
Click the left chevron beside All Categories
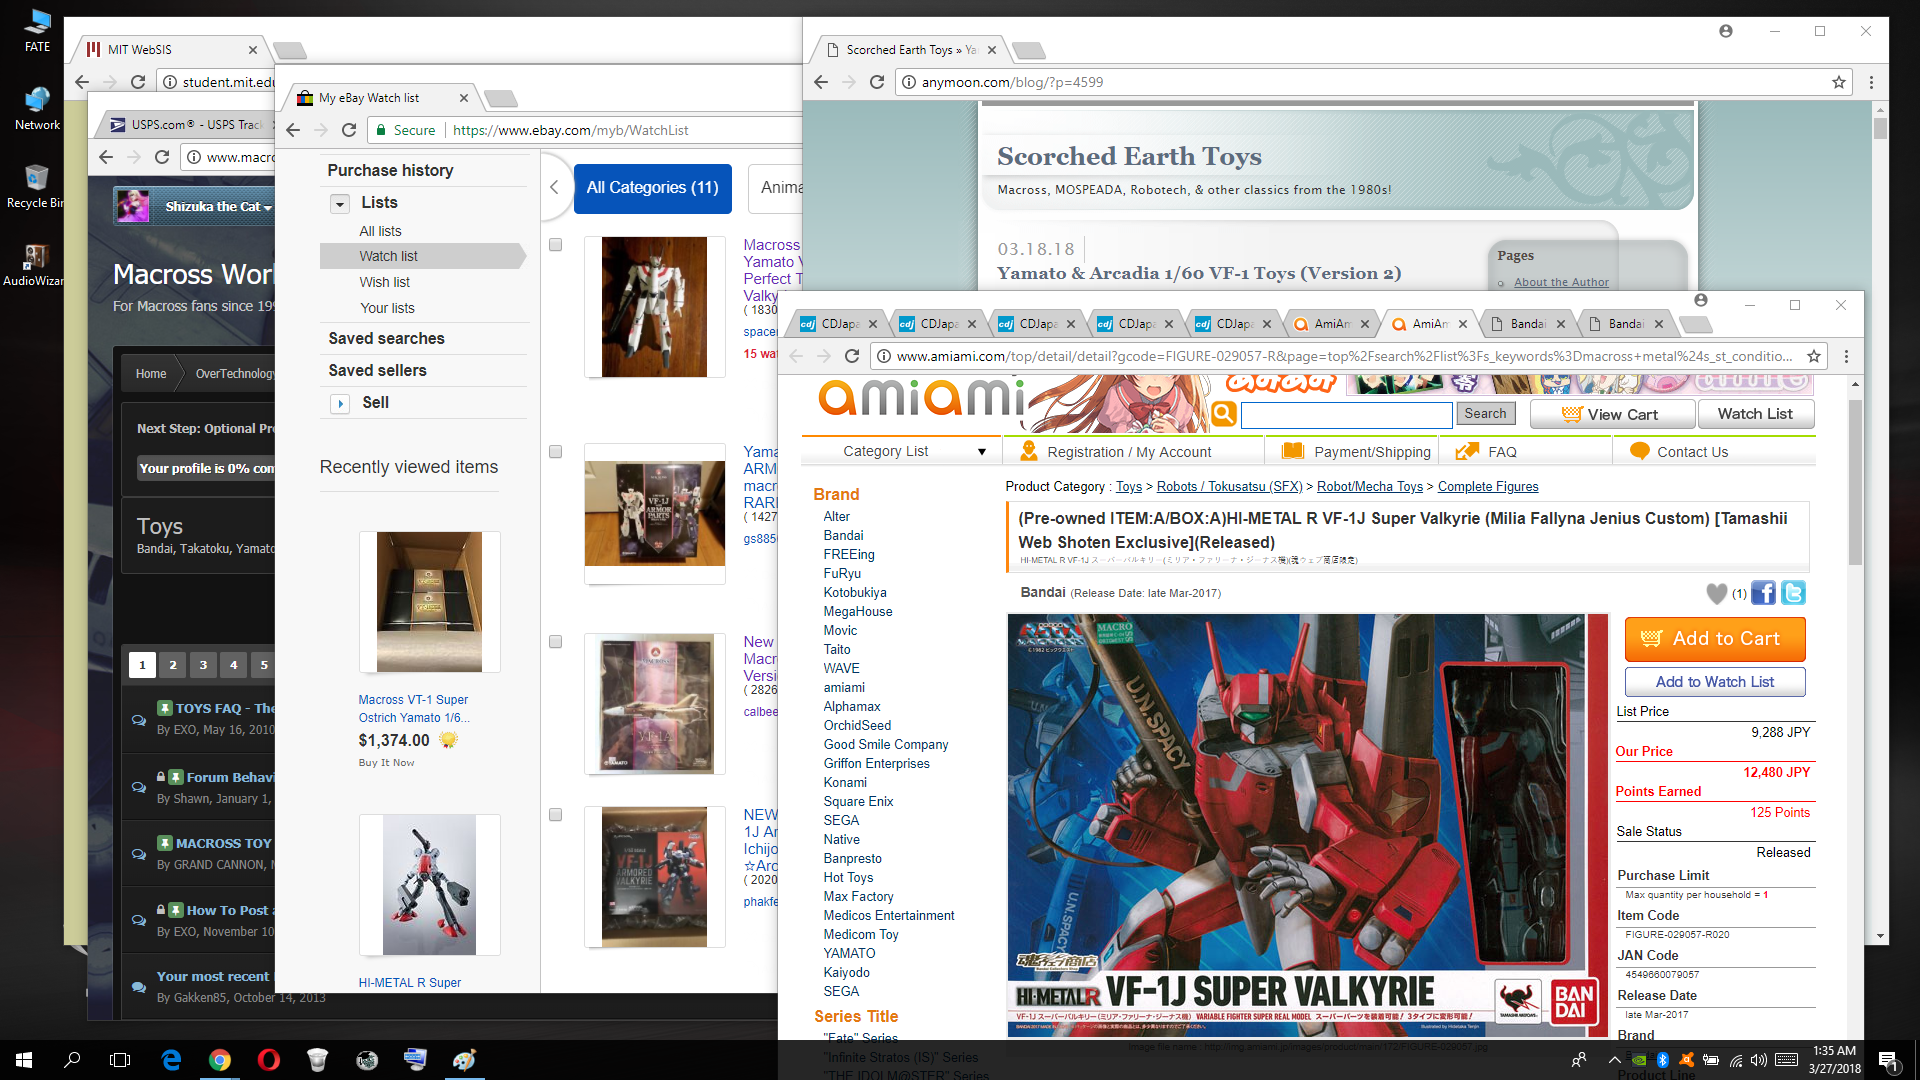[x=554, y=187]
